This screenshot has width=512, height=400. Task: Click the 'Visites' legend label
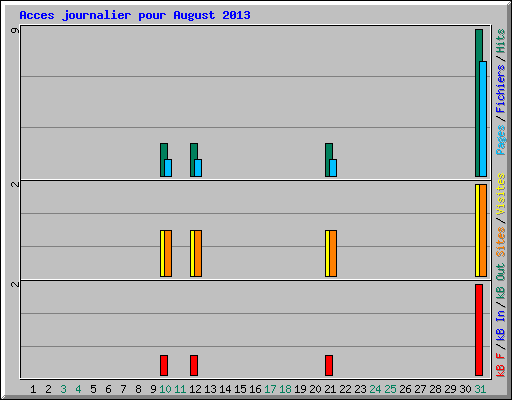[x=501, y=194]
